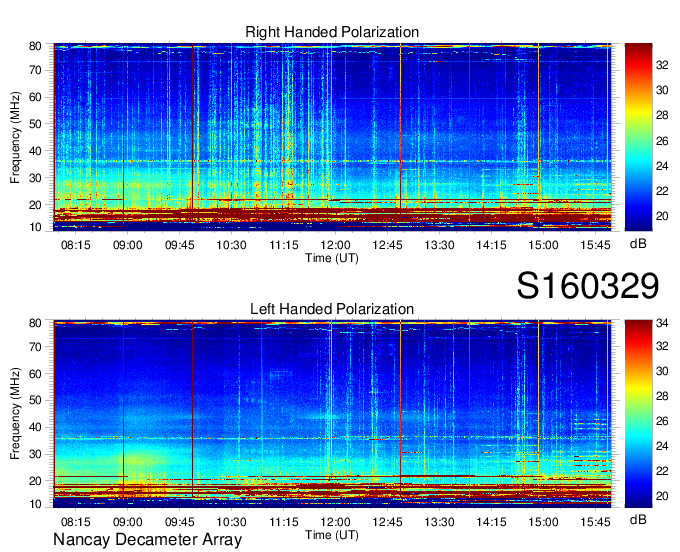Click the 70 MHz tick on upper frequency axis

coord(35,70)
